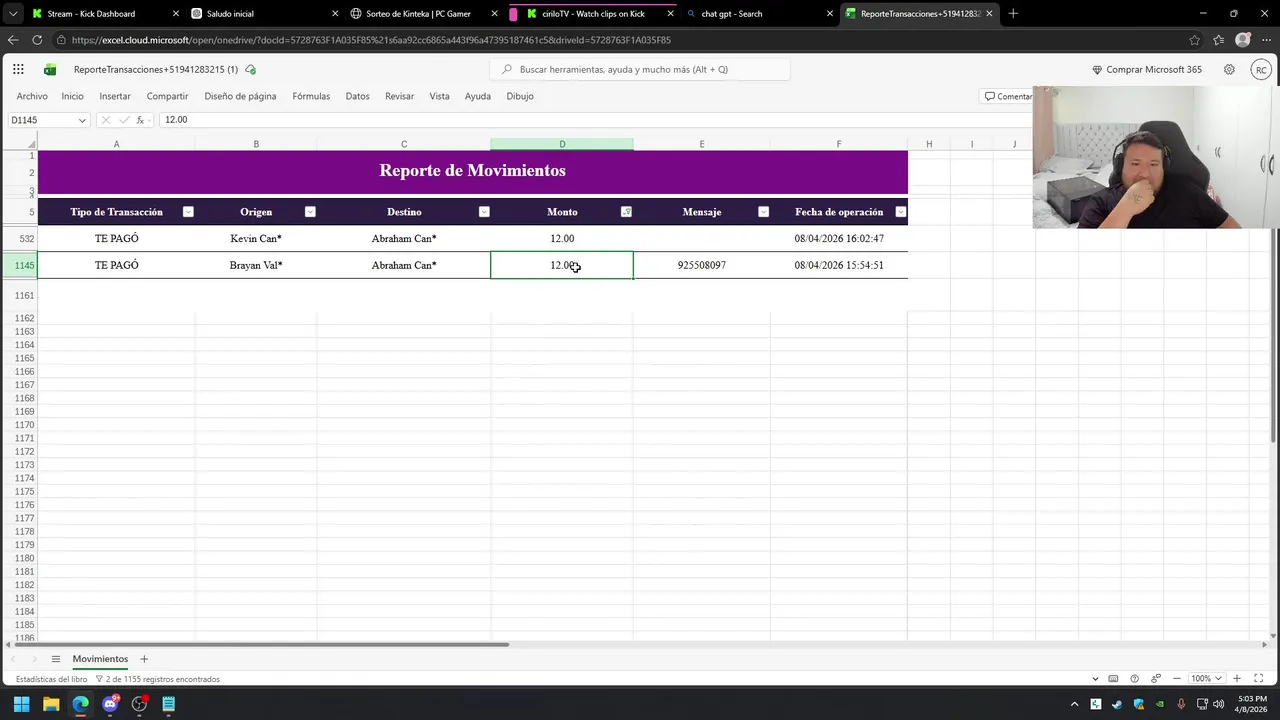Select the Kevin Can* origin cell
Viewport: 1280px width, 720px height.
[256, 239]
